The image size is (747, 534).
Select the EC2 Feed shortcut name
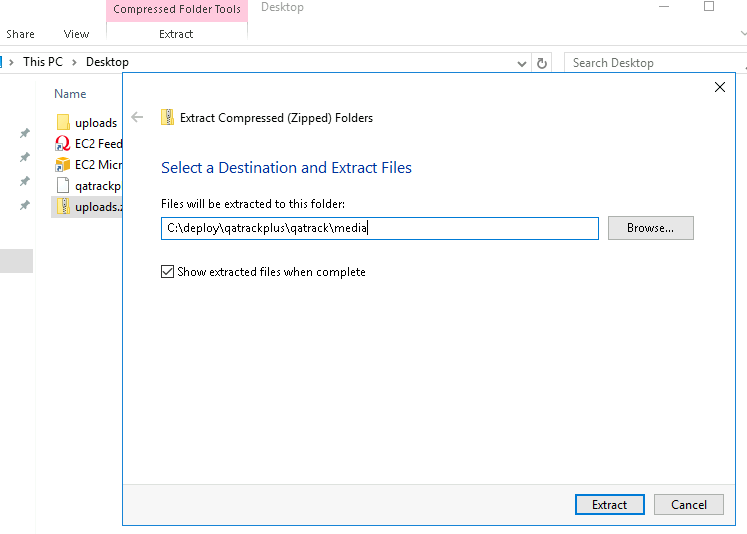click(x=99, y=144)
